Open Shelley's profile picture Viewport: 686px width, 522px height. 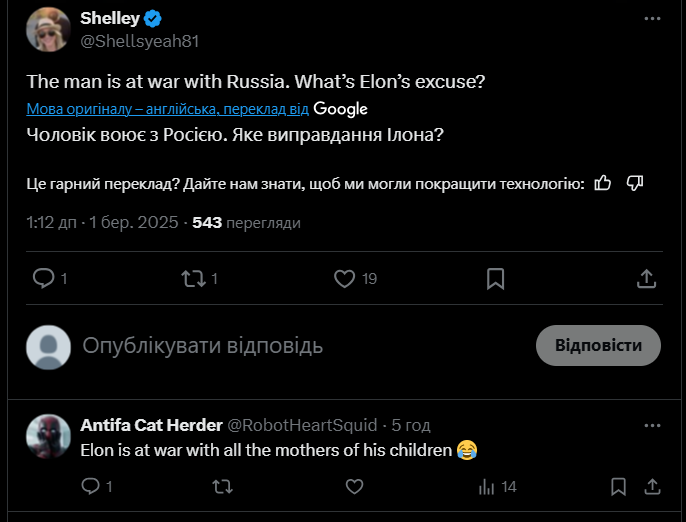48,29
